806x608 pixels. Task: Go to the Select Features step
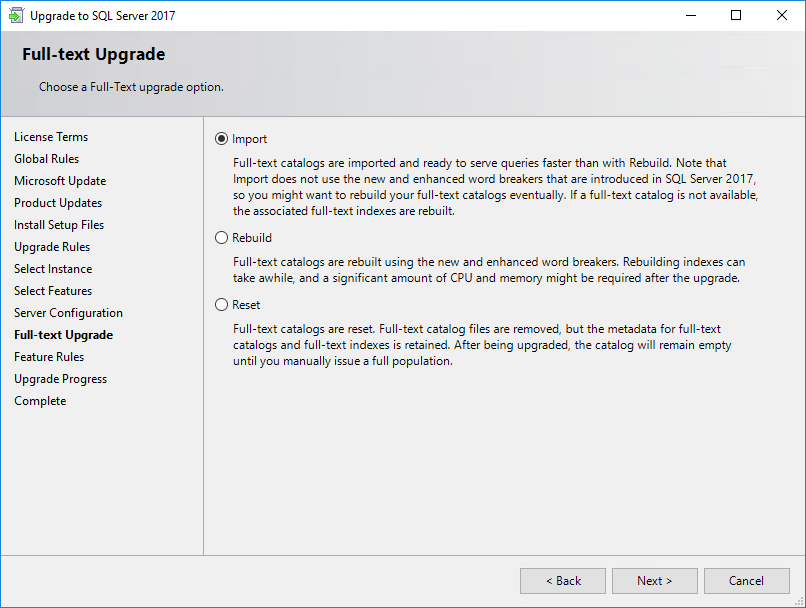[53, 291]
